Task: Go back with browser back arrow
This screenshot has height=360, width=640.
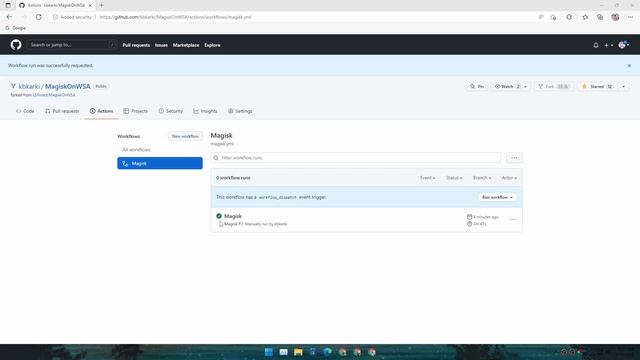Action: tap(9, 17)
